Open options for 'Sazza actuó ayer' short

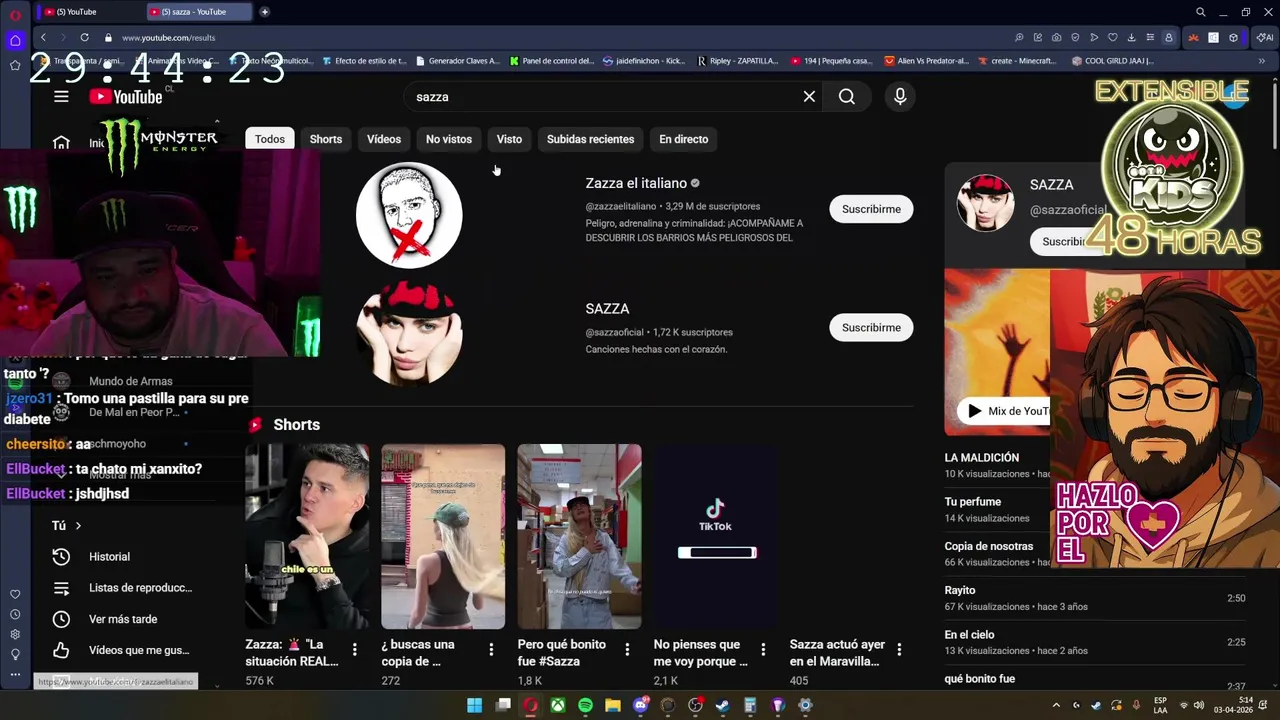(x=899, y=650)
